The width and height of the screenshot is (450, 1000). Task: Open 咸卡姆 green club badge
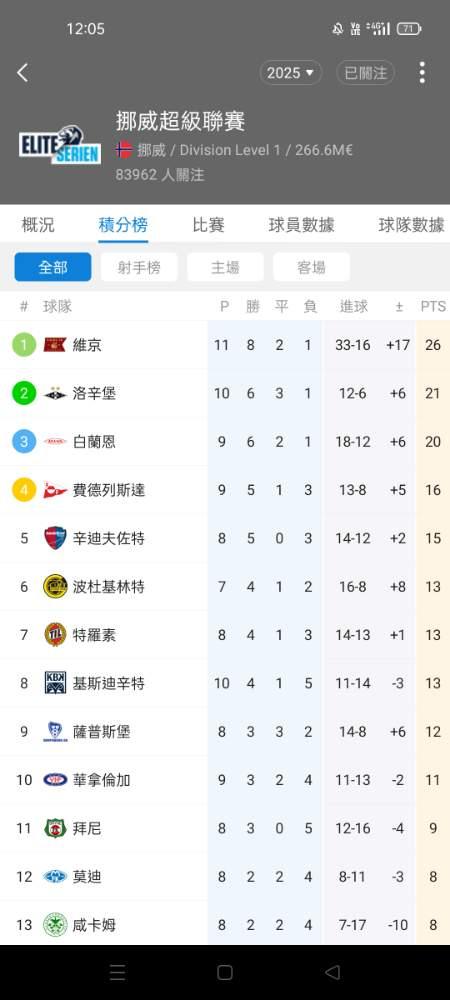click(55, 925)
